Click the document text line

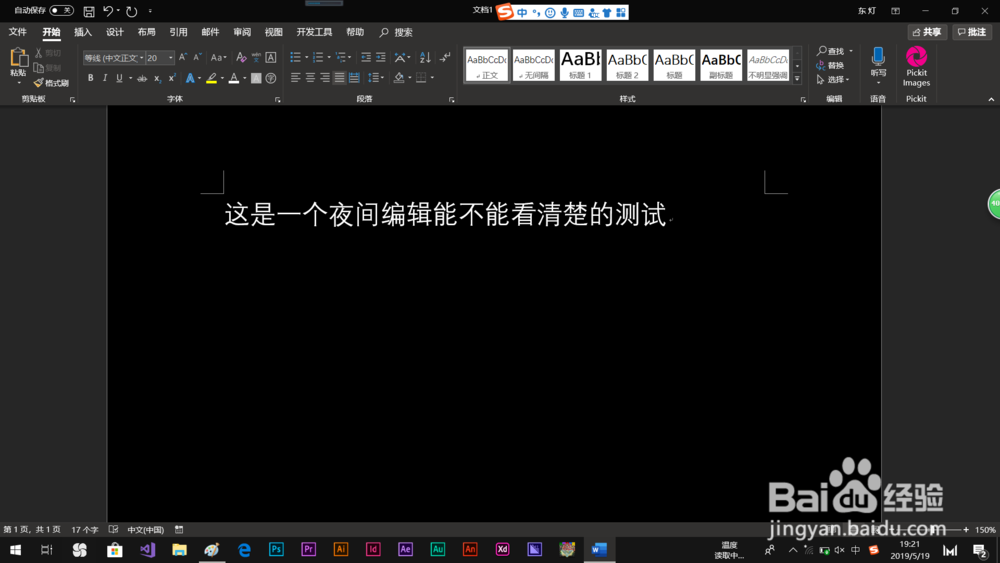[x=445, y=215]
